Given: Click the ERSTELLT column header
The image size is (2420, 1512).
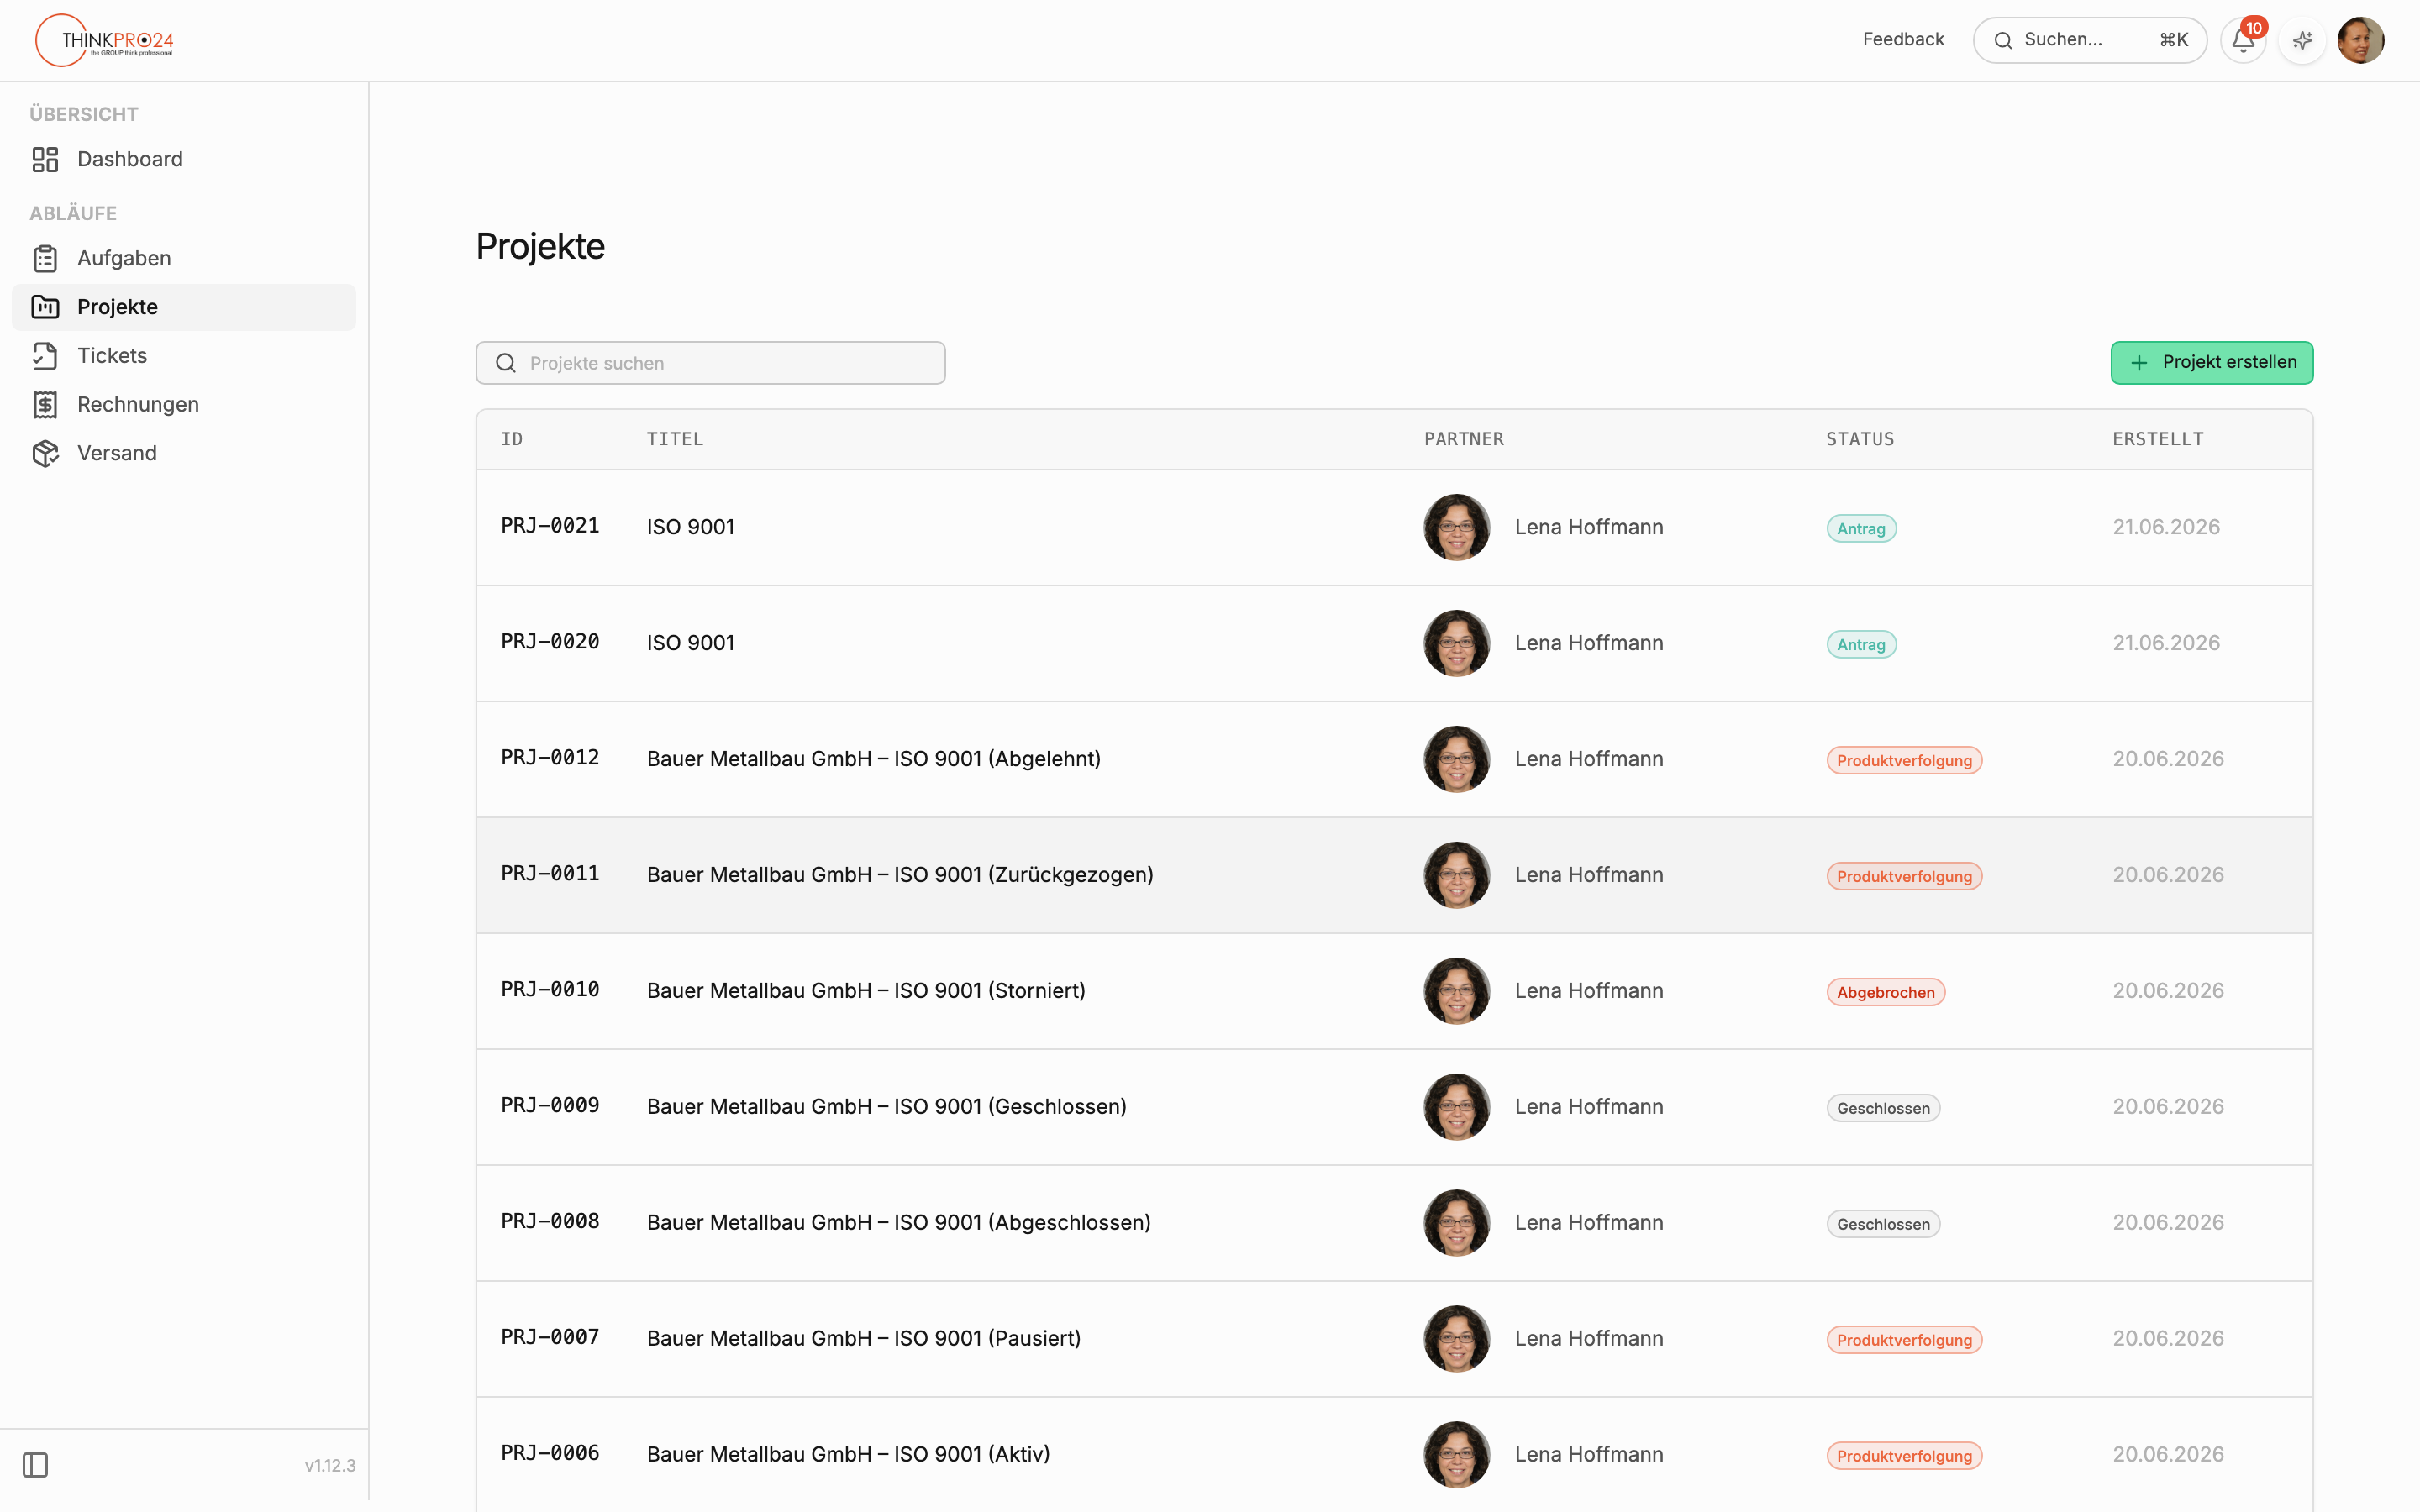Looking at the screenshot, I should [x=2158, y=439].
